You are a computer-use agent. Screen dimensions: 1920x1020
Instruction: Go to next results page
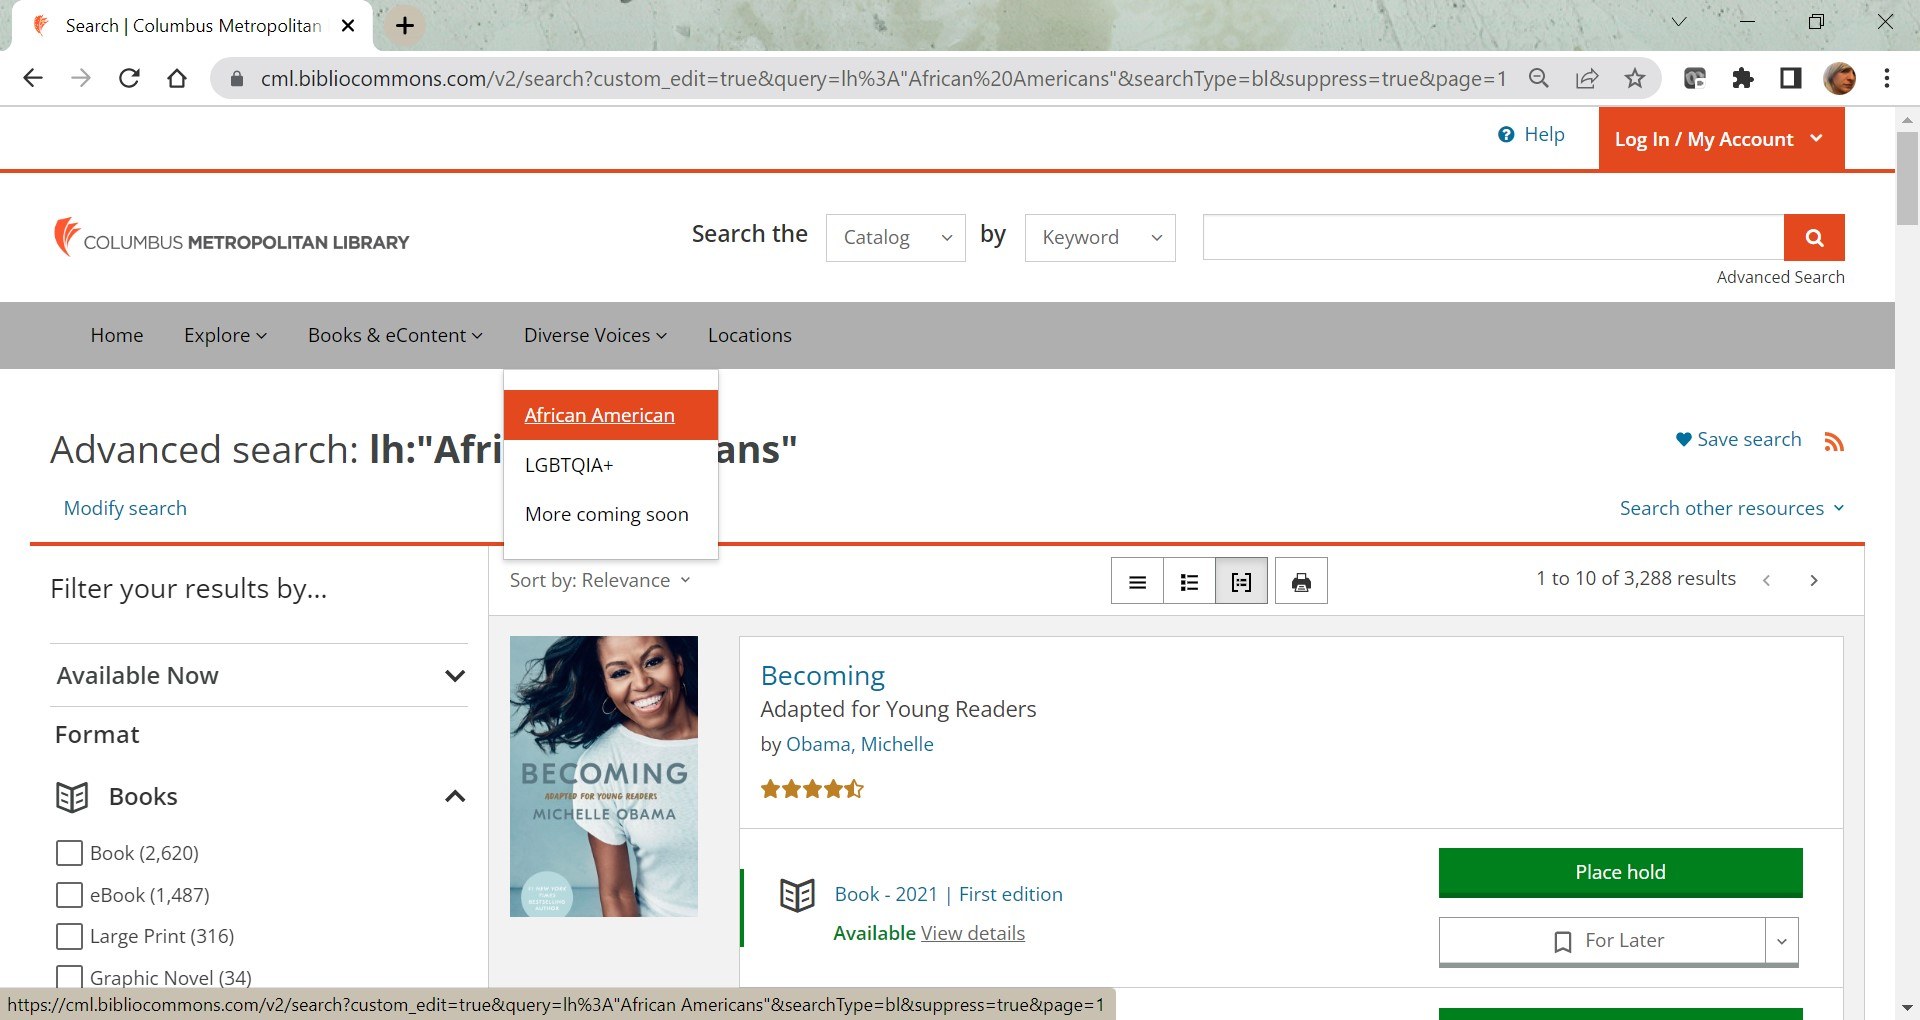tap(1814, 580)
